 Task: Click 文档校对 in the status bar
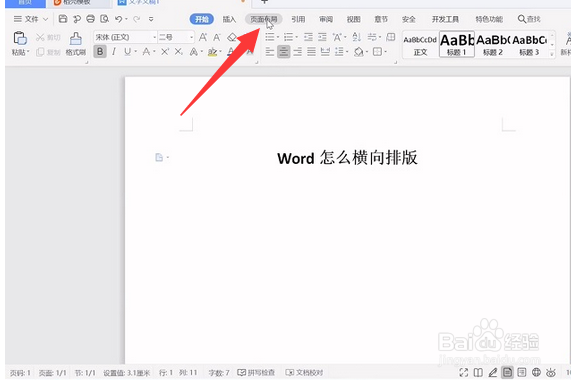pyautogui.click(x=304, y=372)
